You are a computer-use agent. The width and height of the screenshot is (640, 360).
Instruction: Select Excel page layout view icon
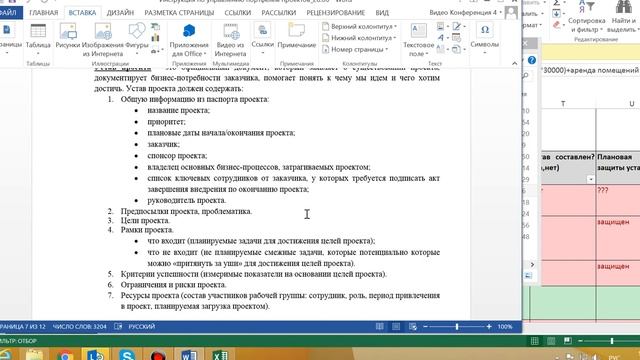tap(551, 341)
